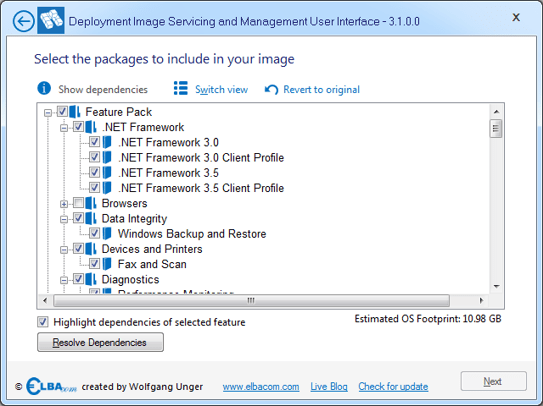Click the Estimated OS Footprint 10.98 GB text
Image resolution: width=543 pixels, height=406 pixels.
(x=428, y=319)
